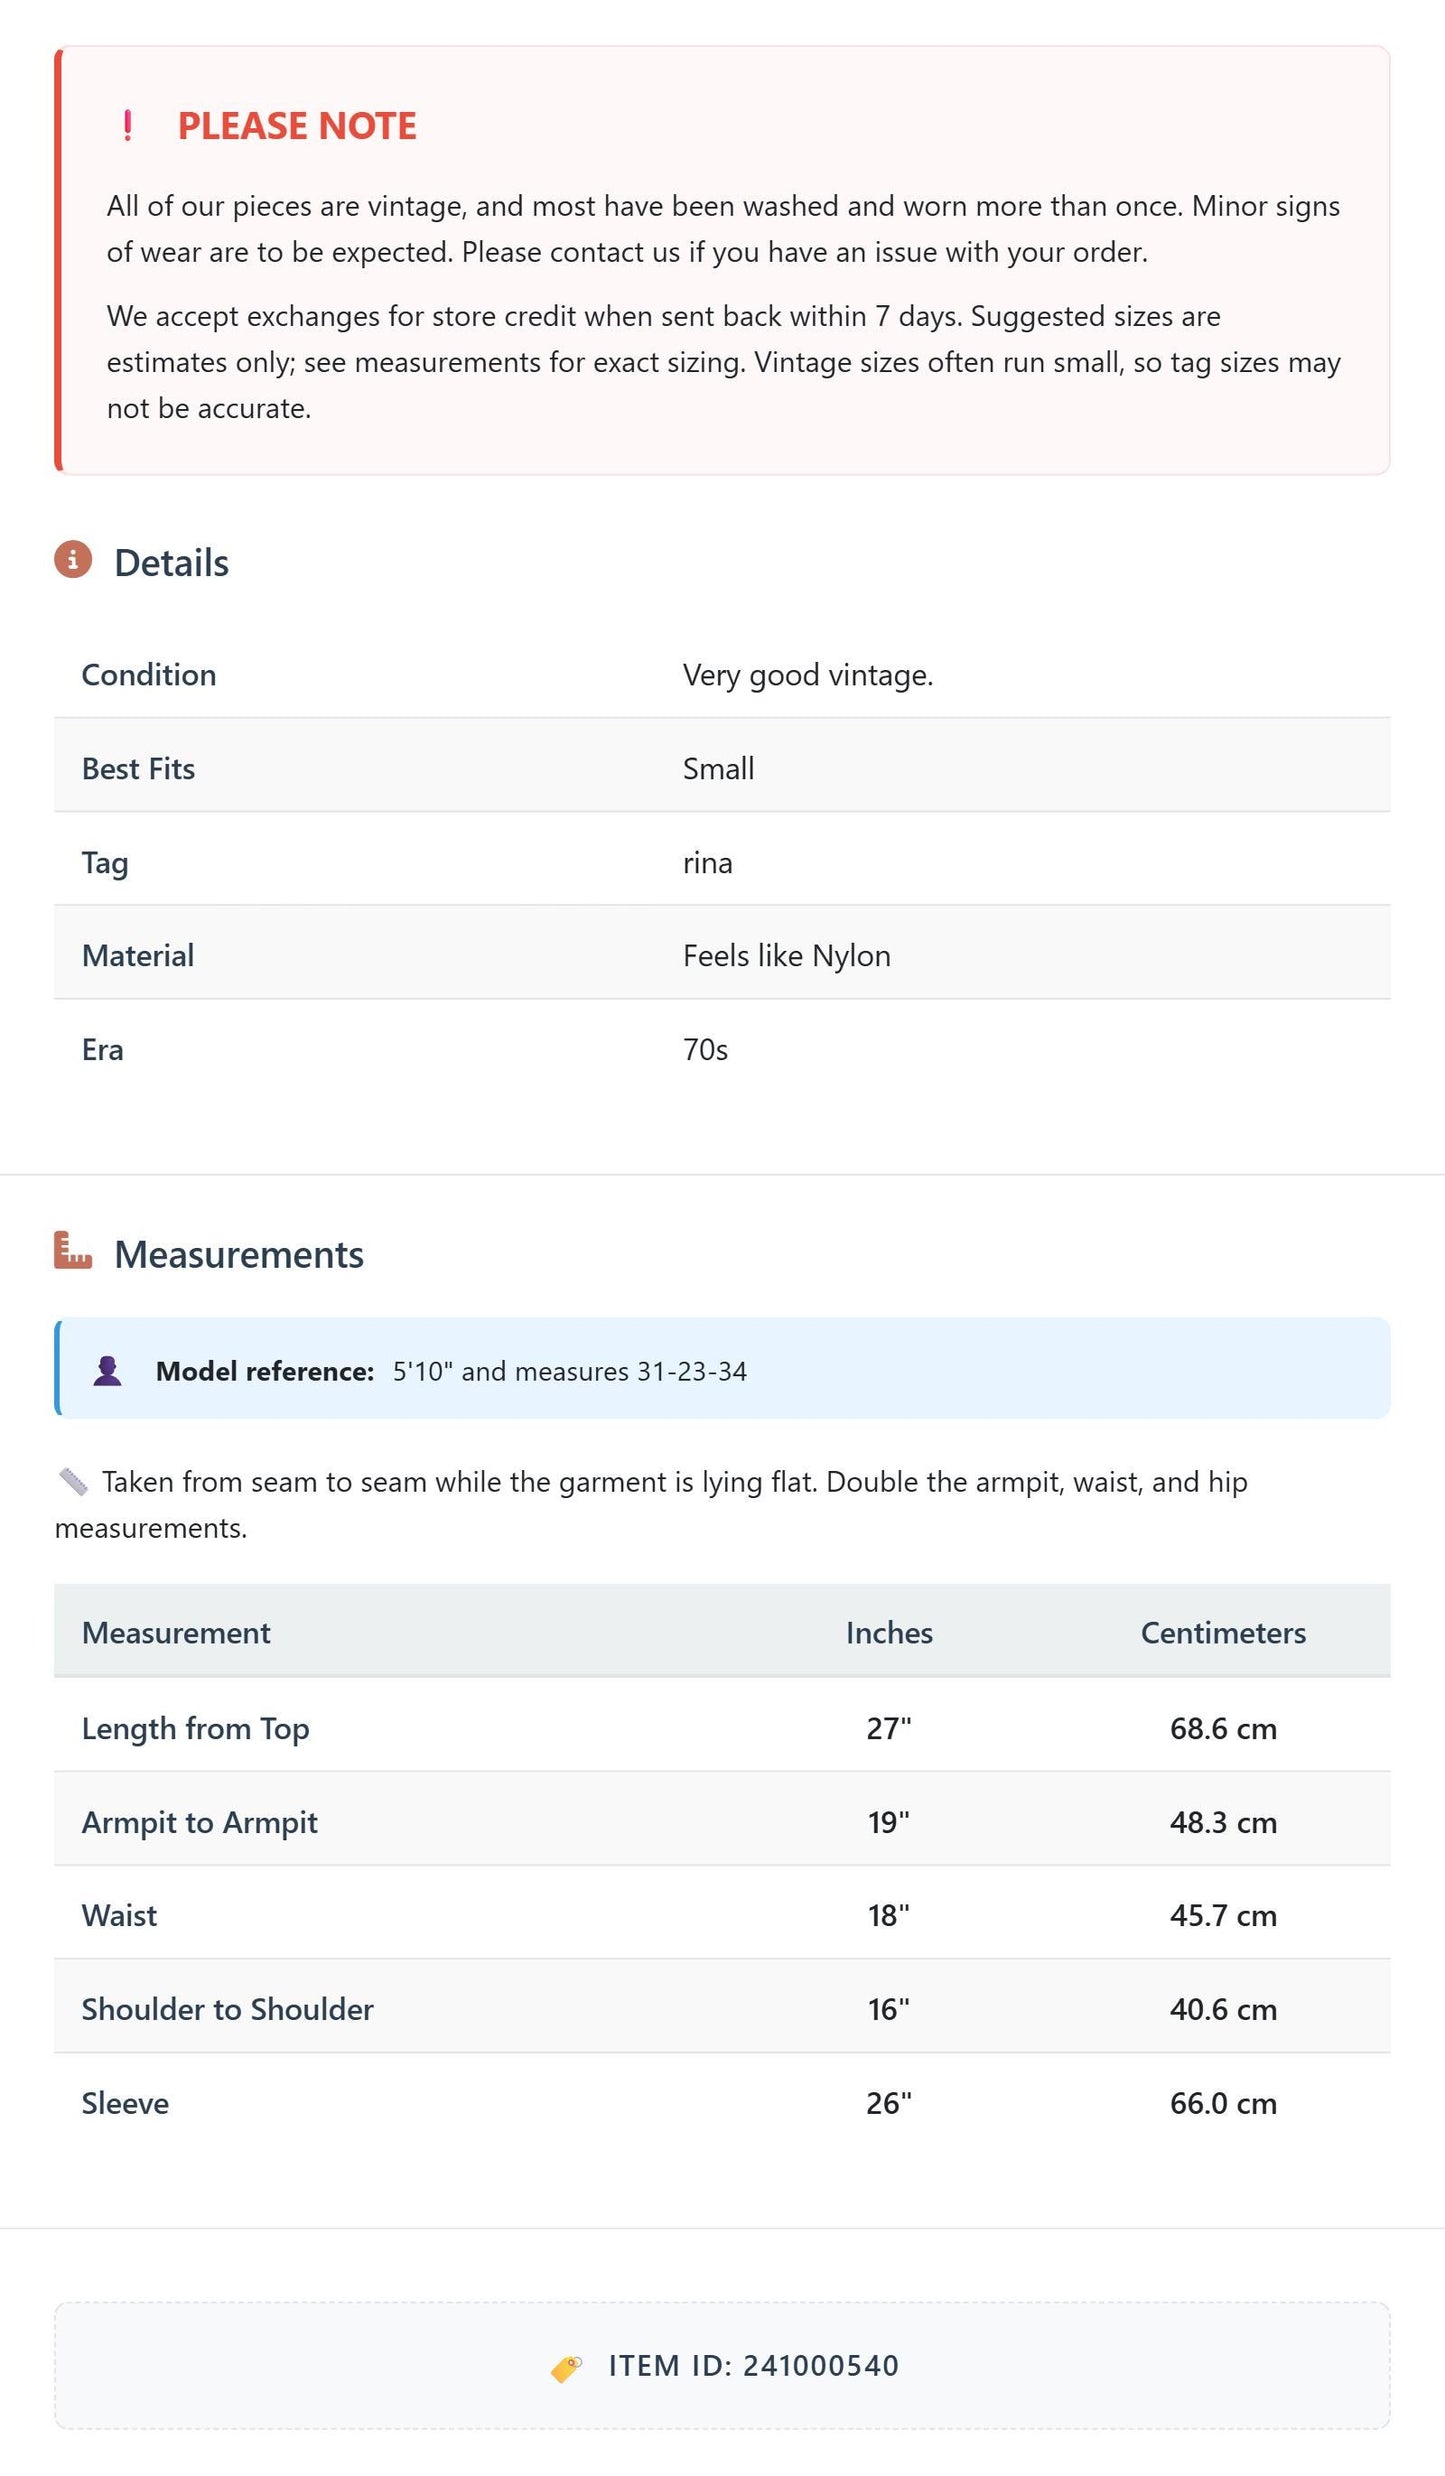The image size is (1445, 2476).
Task: Click the Sleeve inches value 26"
Action: click(889, 2104)
